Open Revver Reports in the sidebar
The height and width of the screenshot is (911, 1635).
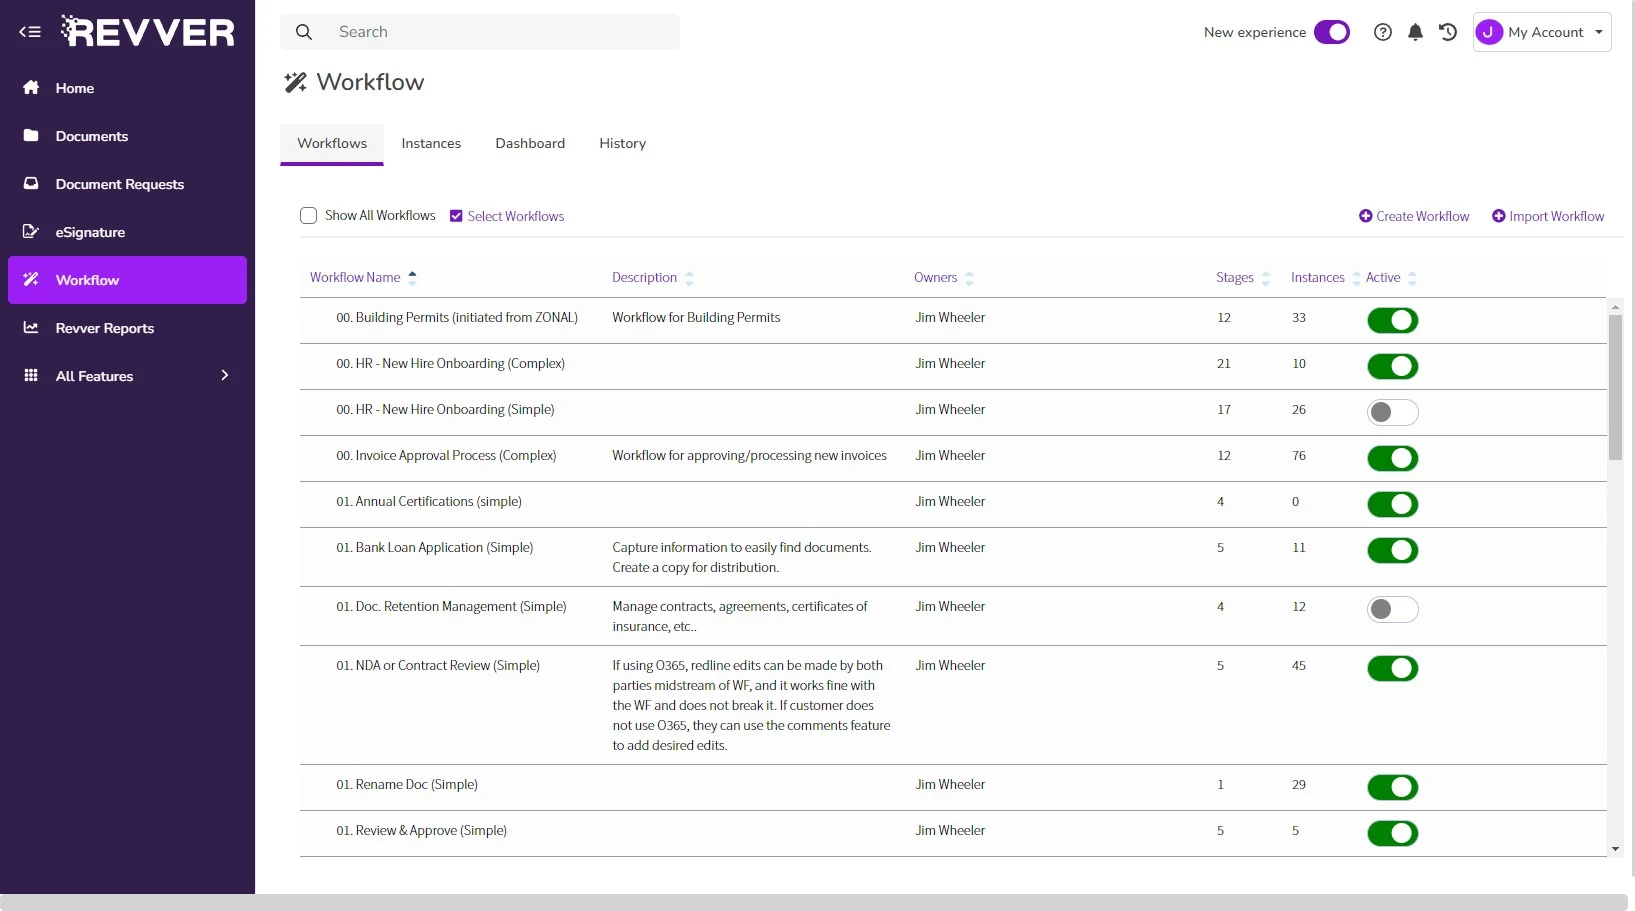pyautogui.click(x=127, y=328)
